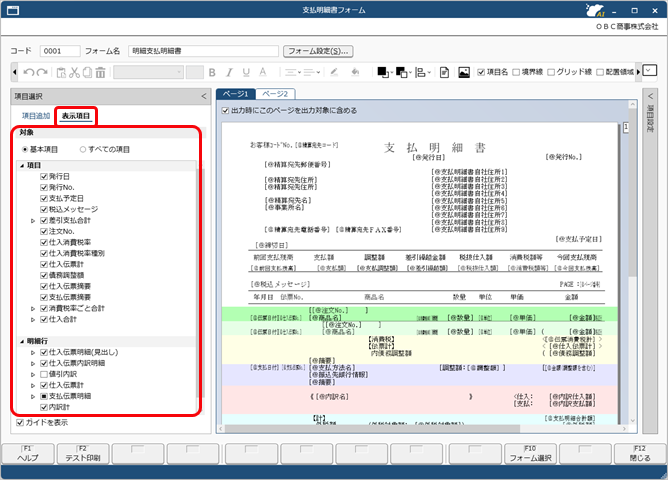Select すべての項目 radio button
The width and height of the screenshot is (668, 480).
point(83,149)
